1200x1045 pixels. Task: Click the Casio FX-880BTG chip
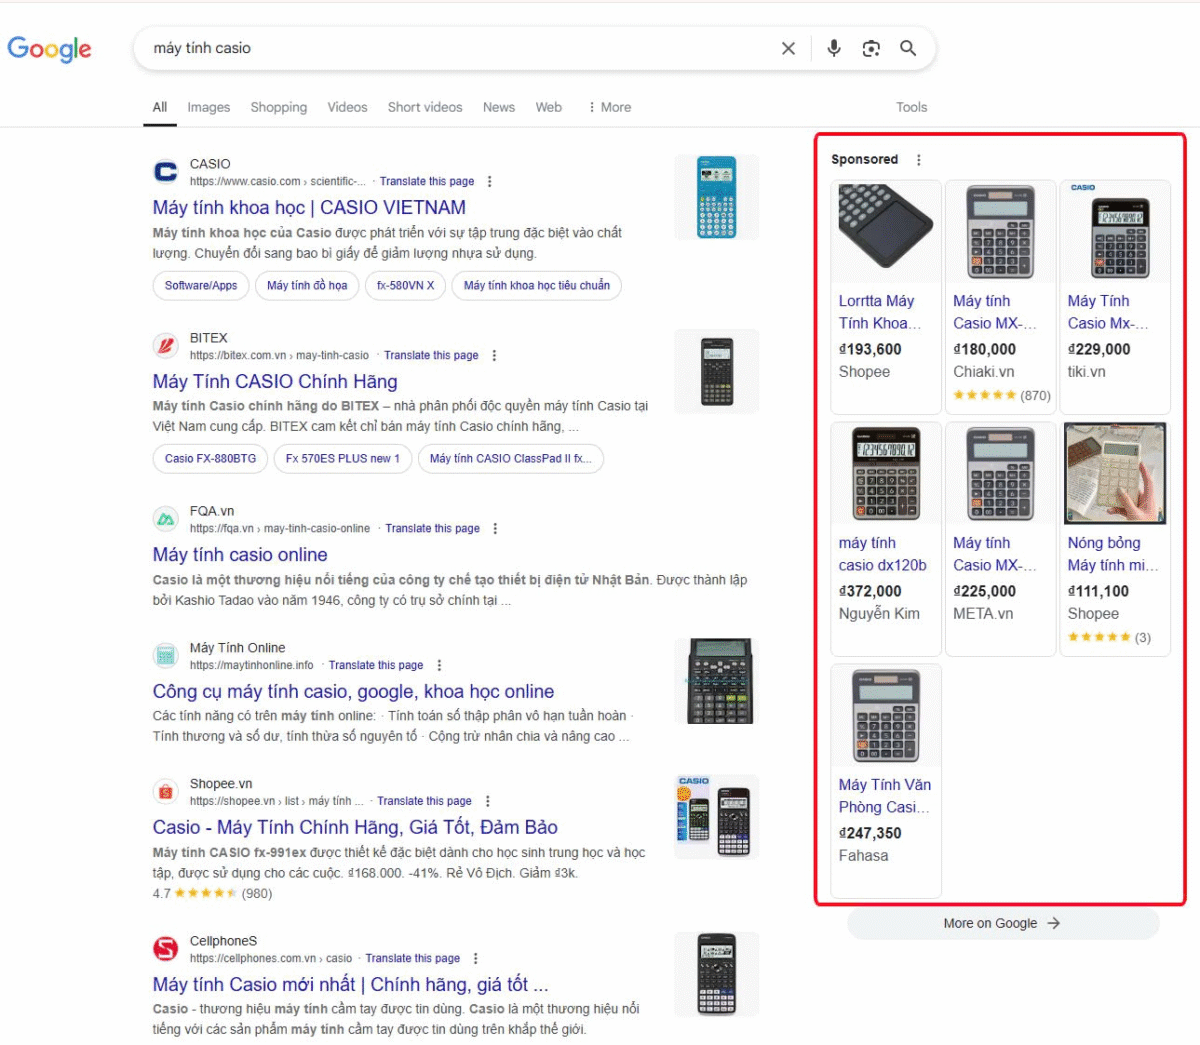tap(210, 459)
